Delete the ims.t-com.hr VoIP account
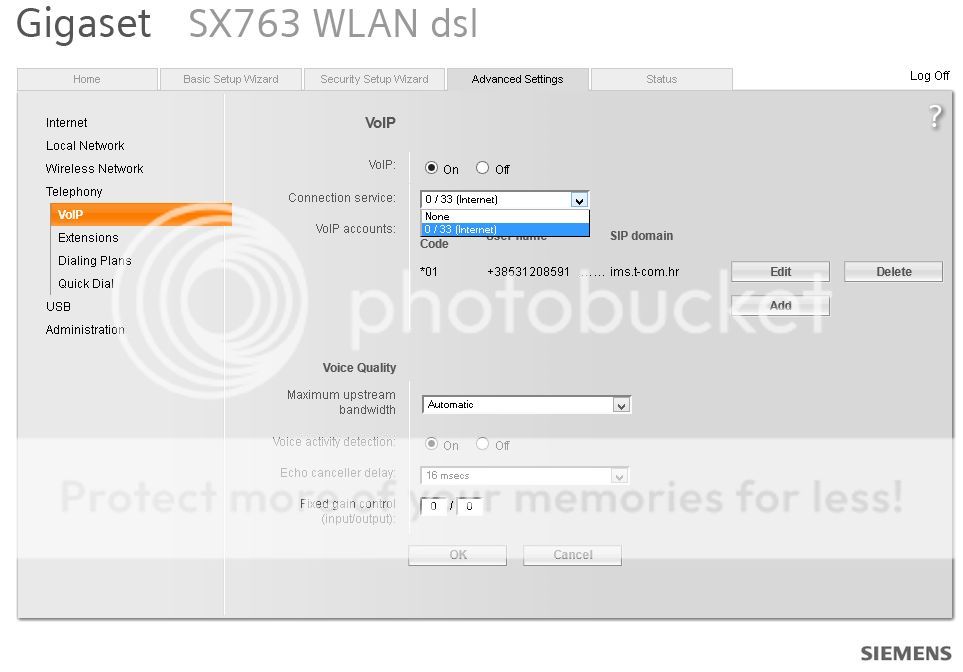 click(x=894, y=272)
